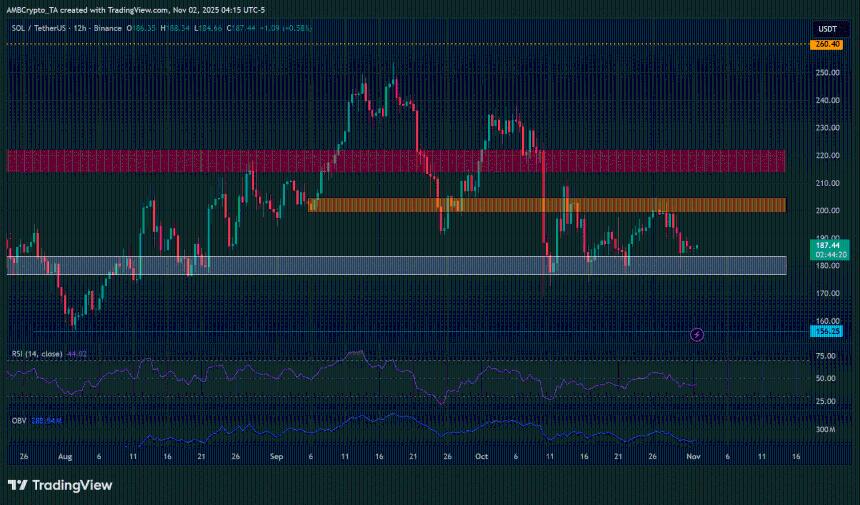Image resolution: width=860 pixels, height=505 pixels.
Task: Click the blue 156.25 price level label
Action: coord(825,332)
